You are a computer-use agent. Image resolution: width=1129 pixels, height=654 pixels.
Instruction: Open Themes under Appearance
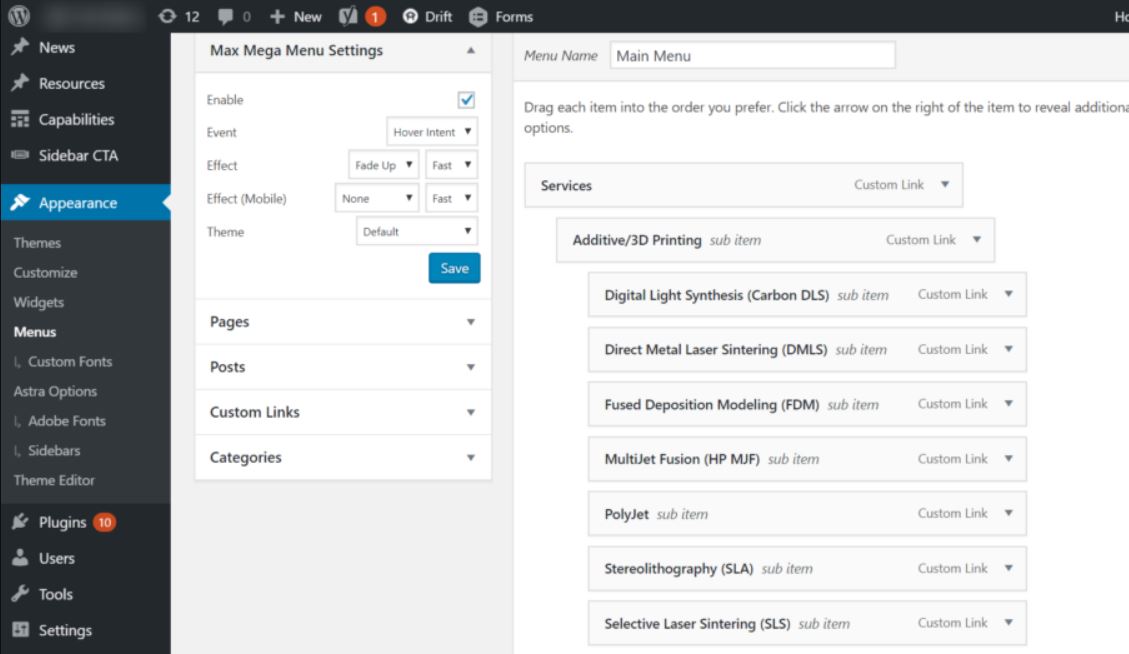(37, 243)
